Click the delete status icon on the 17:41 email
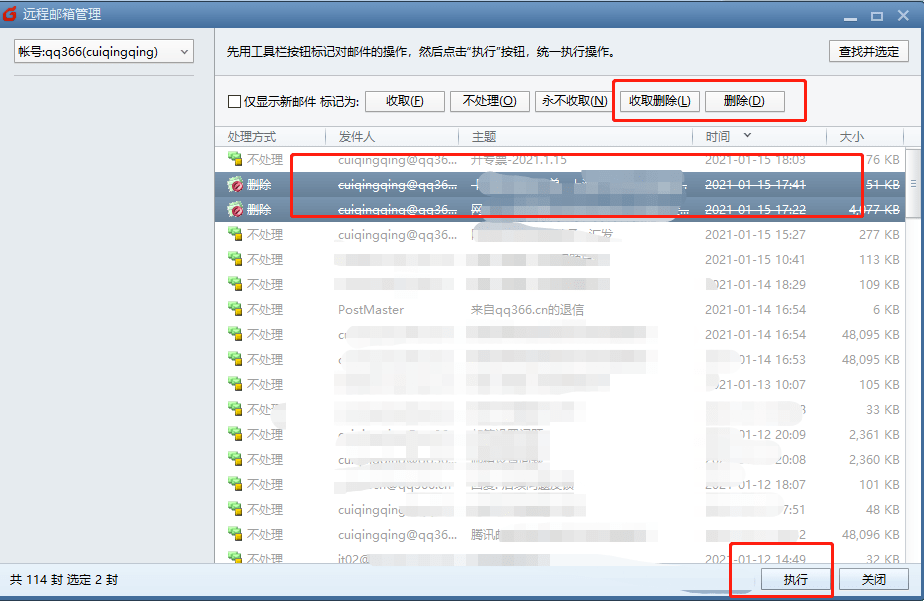The image size is (924, 601). (x=235, y=185)
